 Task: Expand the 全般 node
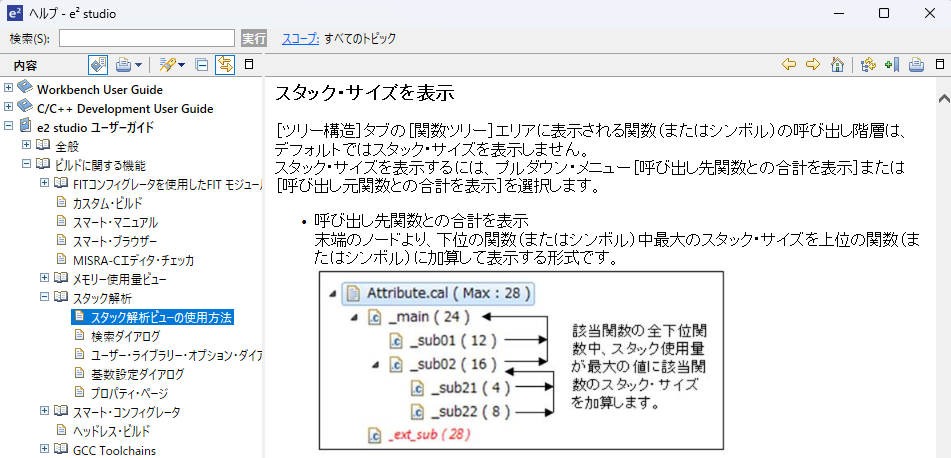click(x=26, y=145)
